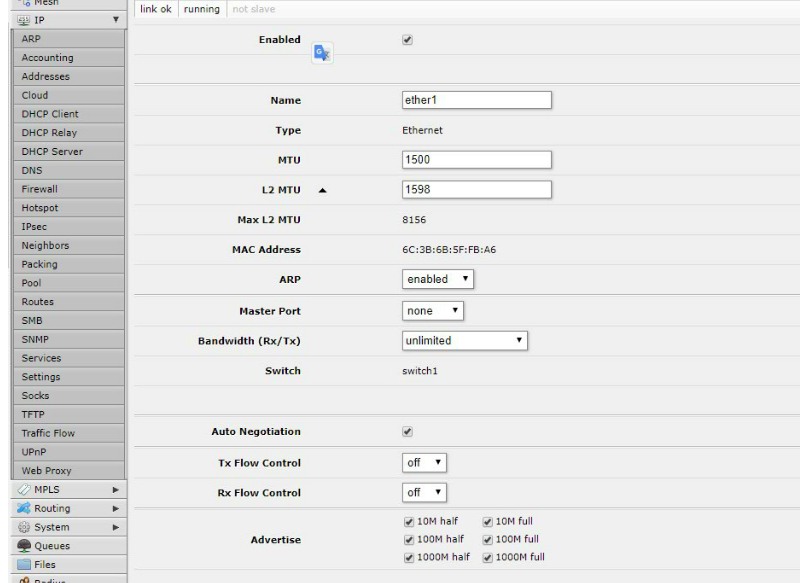Toggle the Enabled checkbox
The height and width of the screenshot is (583, 800).
point(407,41)
